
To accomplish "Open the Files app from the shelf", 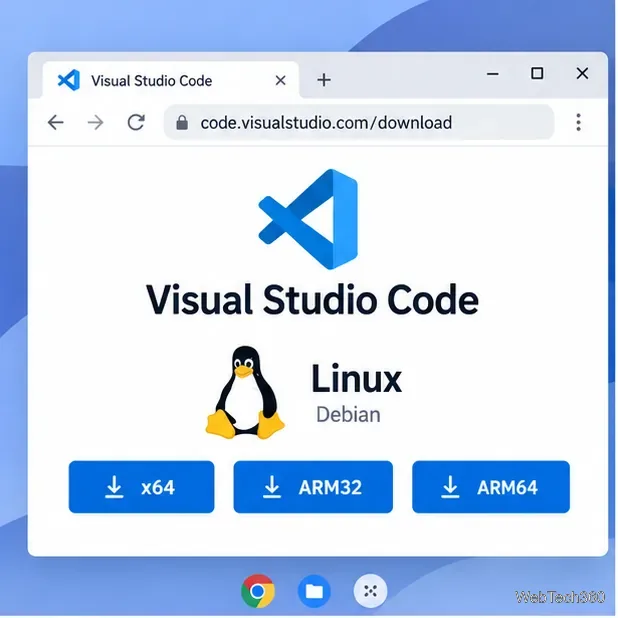I will [314, 591].
